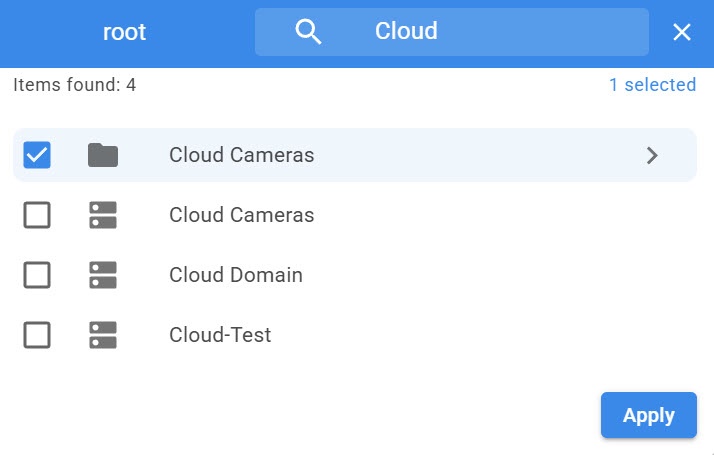This screenshot has height=455, width=714.
Task: Uncheck the Cloud Cameras folder checkbox
Action: (x=37, y=155)
